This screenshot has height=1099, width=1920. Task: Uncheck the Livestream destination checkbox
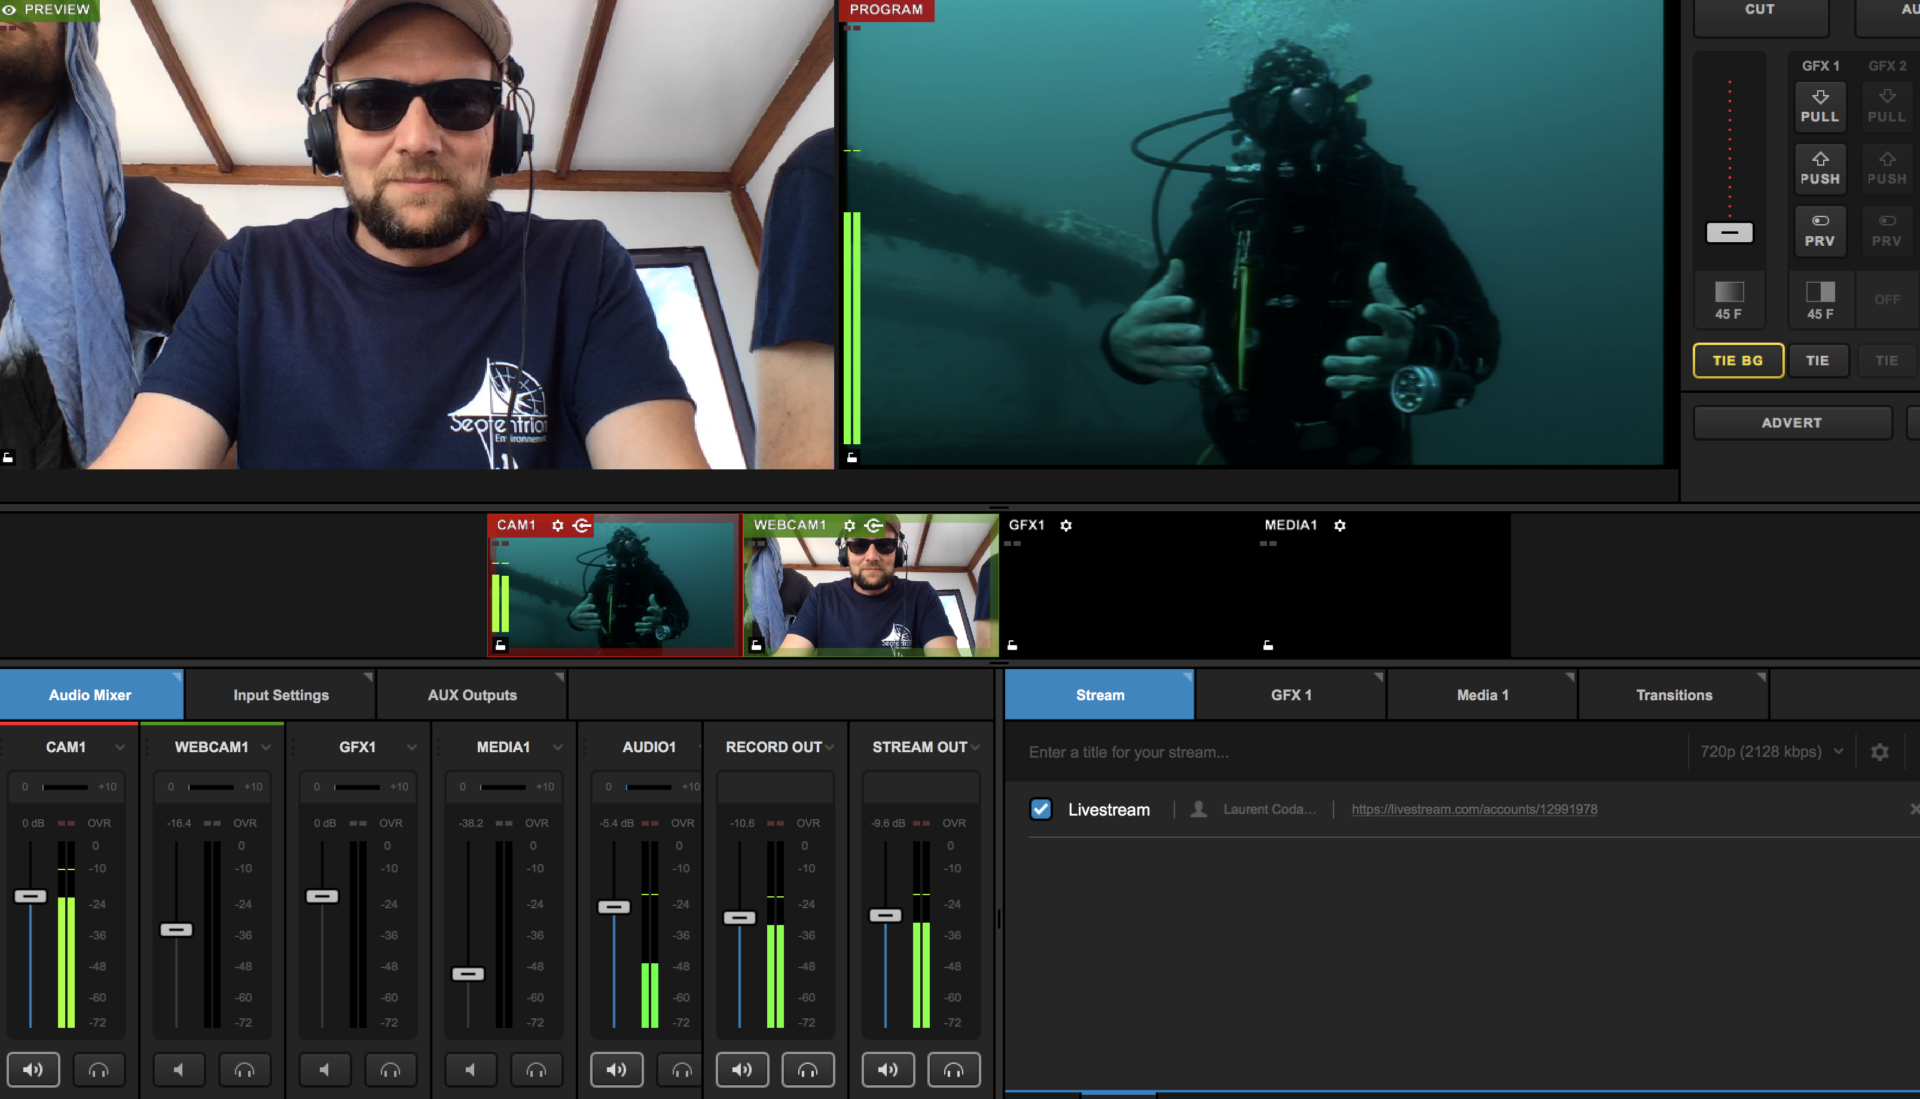1041,809
